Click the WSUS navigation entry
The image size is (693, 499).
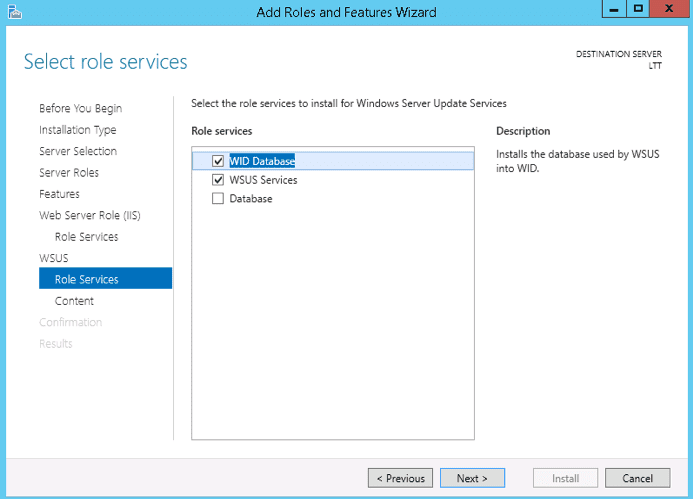coord(53,258)
